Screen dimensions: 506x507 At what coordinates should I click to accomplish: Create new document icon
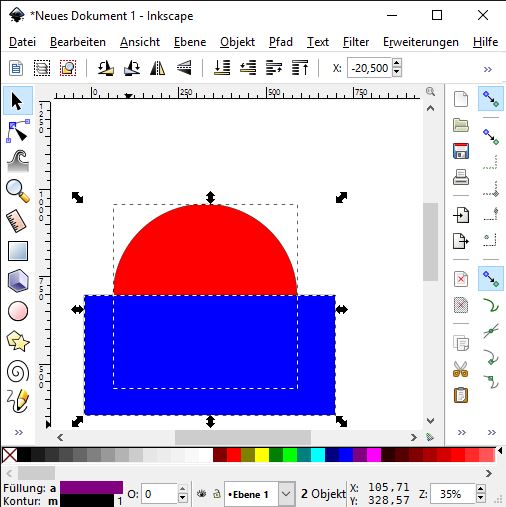(461, 99)
